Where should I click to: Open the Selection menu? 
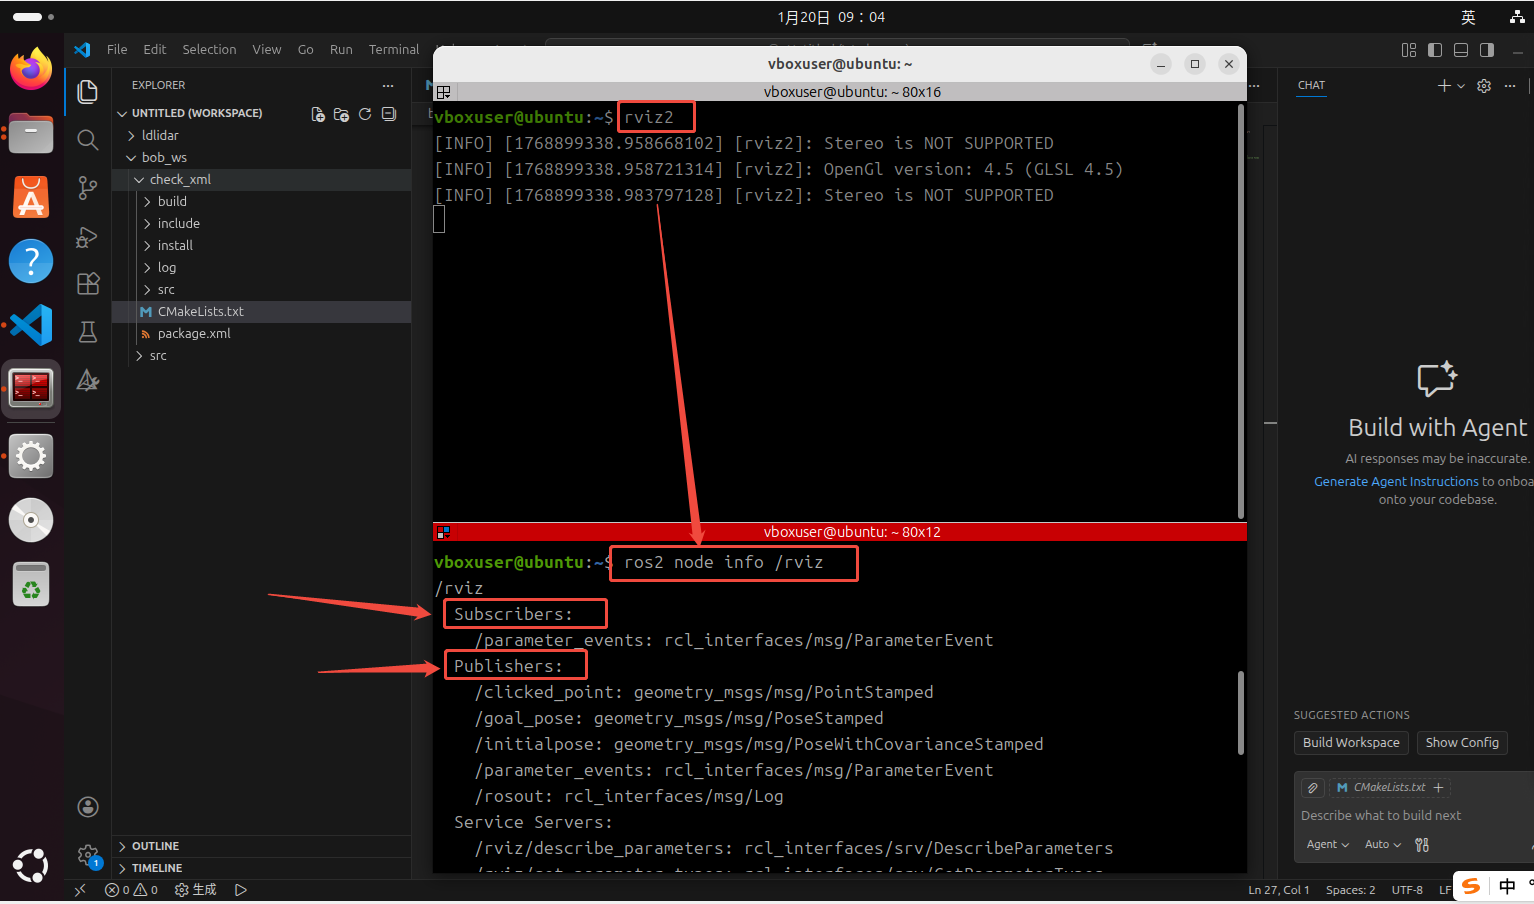[209, 50]
